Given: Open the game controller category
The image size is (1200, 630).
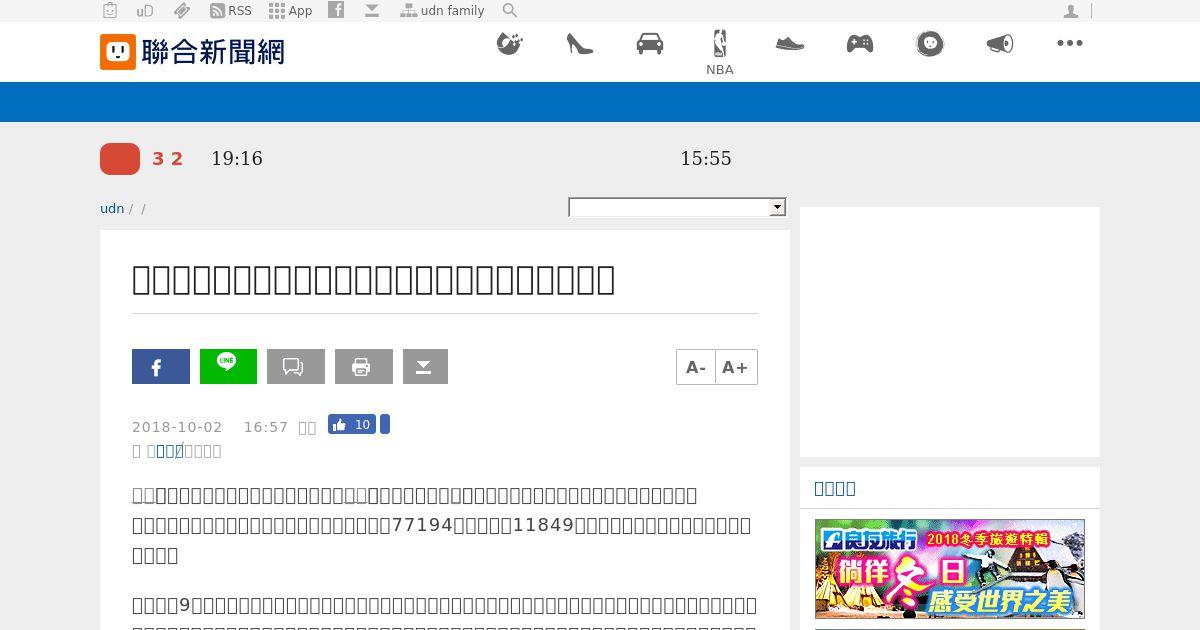Looking at the screenshot, I should 860,44.
